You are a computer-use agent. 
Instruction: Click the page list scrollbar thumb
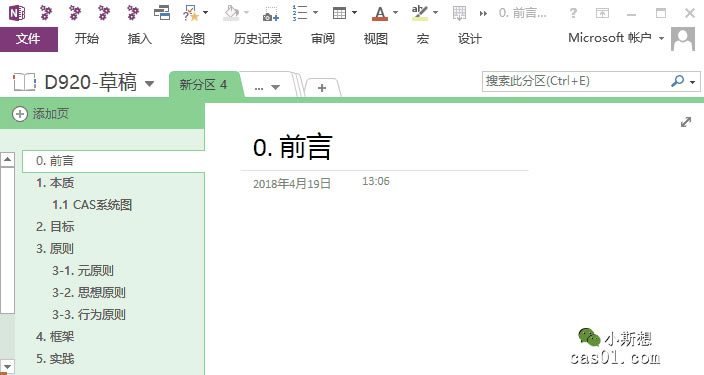pyautogui.click(x=7, y=240)
